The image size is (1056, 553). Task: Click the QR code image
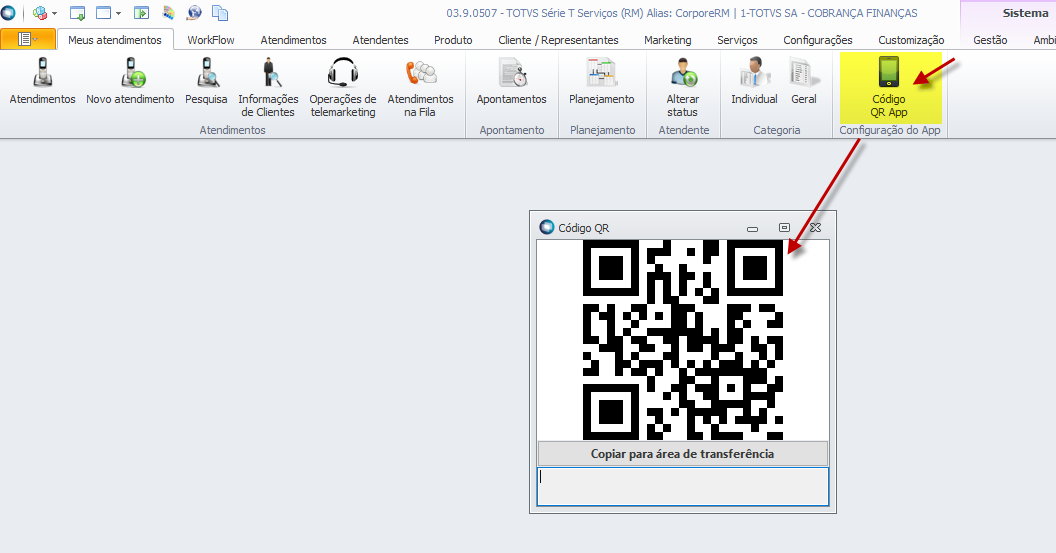click(x=683, y=340)
